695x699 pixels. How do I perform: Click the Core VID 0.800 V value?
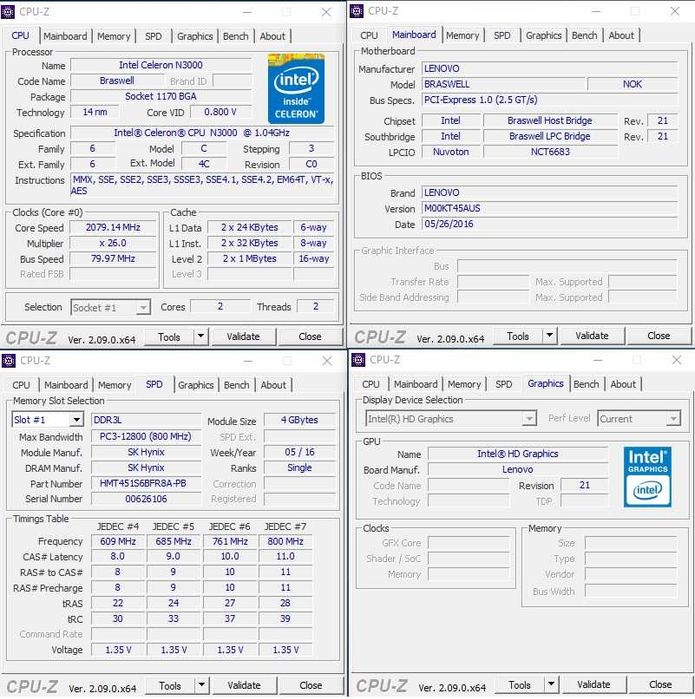(x=221, y=112)
